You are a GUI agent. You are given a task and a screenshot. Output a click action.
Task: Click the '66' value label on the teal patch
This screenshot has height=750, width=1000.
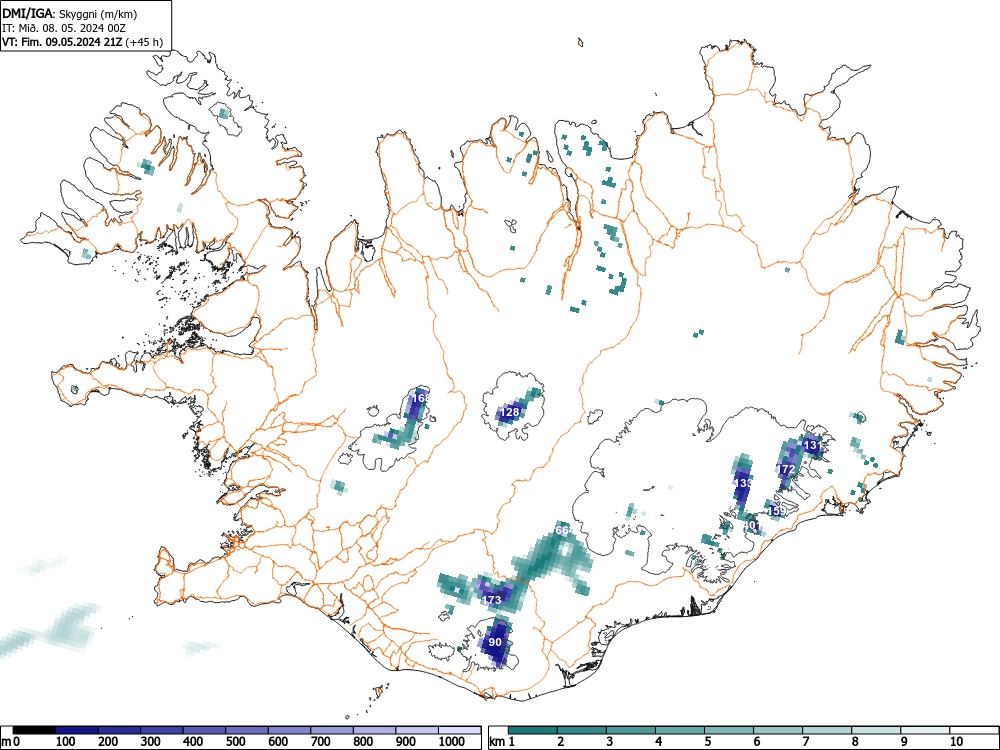(562, 530)
